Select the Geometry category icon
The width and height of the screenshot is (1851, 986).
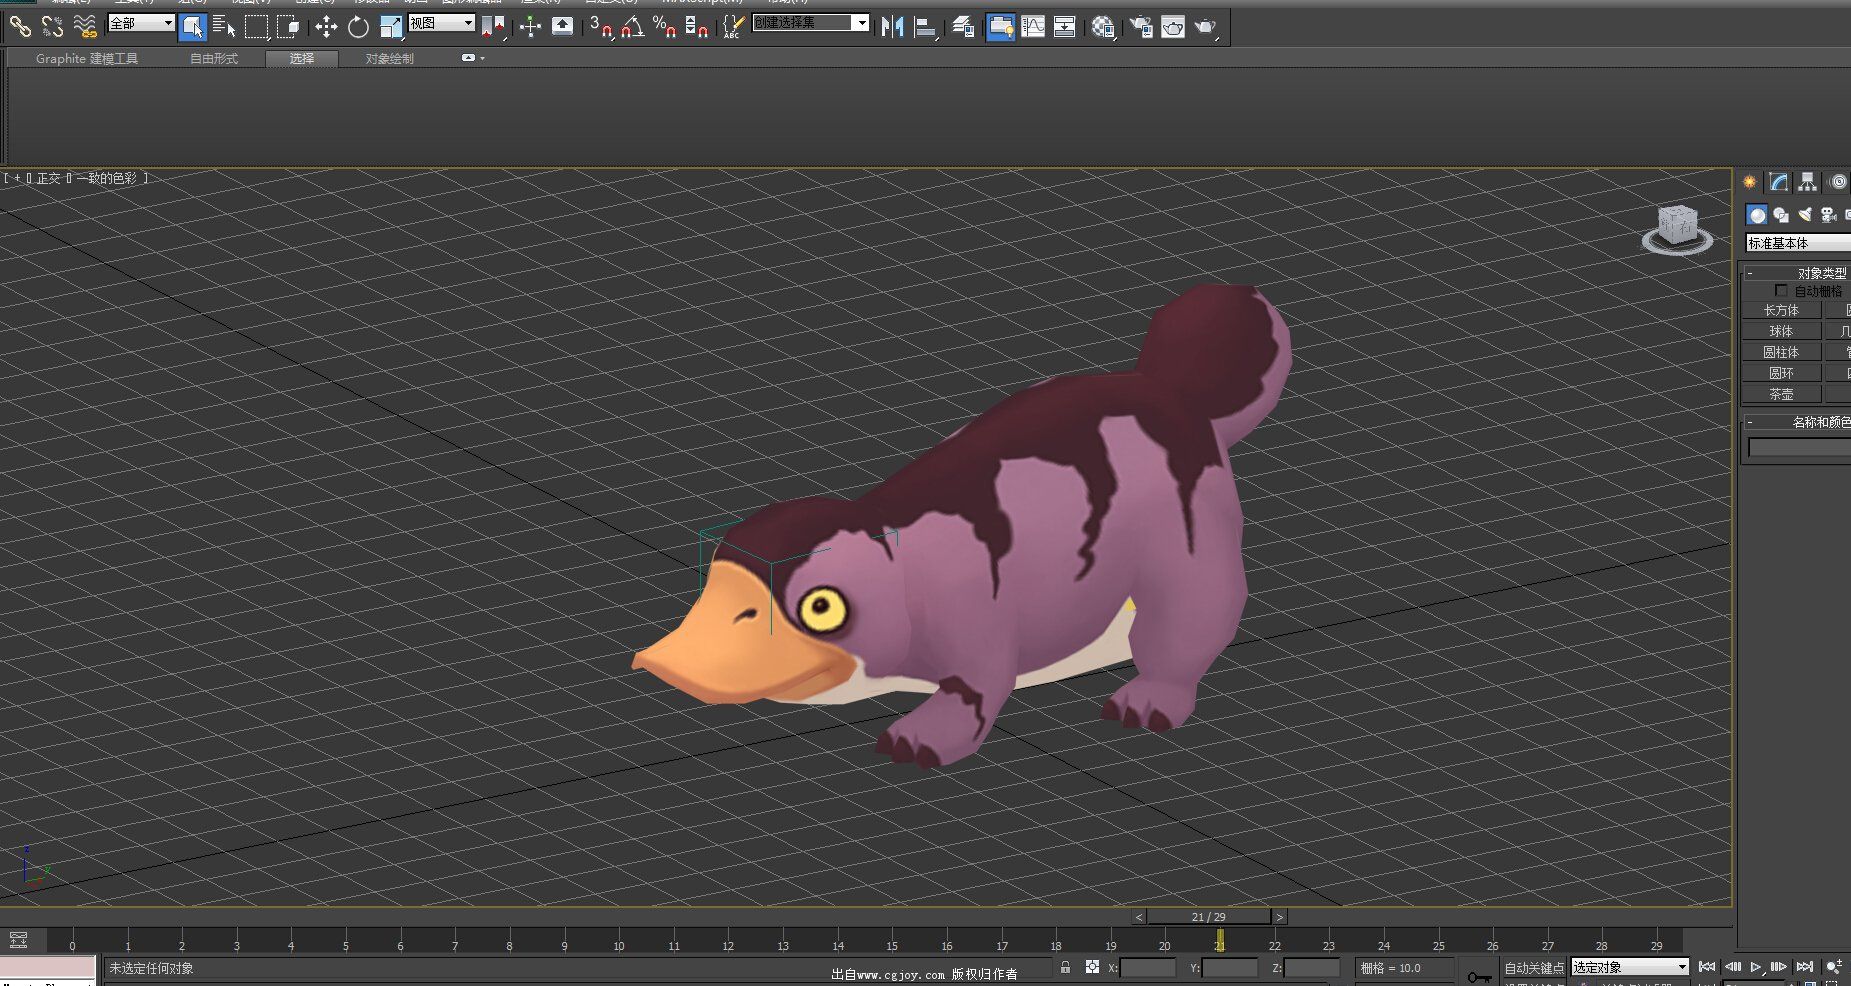1757,215
